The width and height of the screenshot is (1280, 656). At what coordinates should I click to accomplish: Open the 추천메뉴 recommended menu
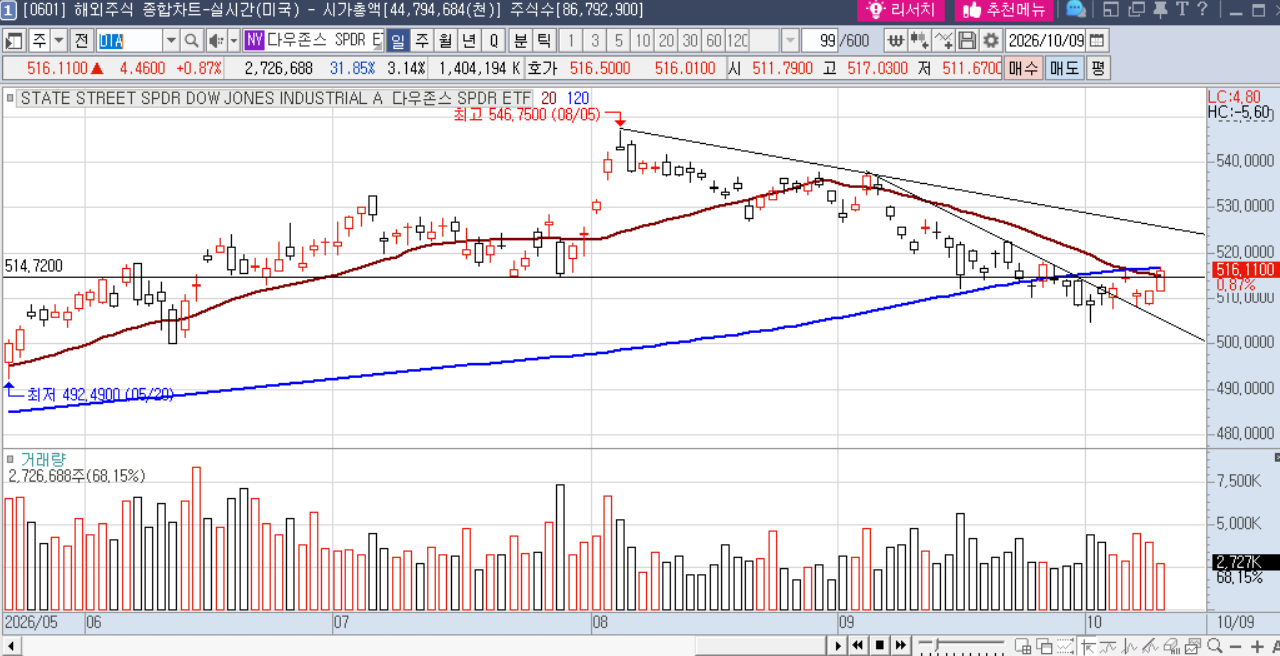1004,10
